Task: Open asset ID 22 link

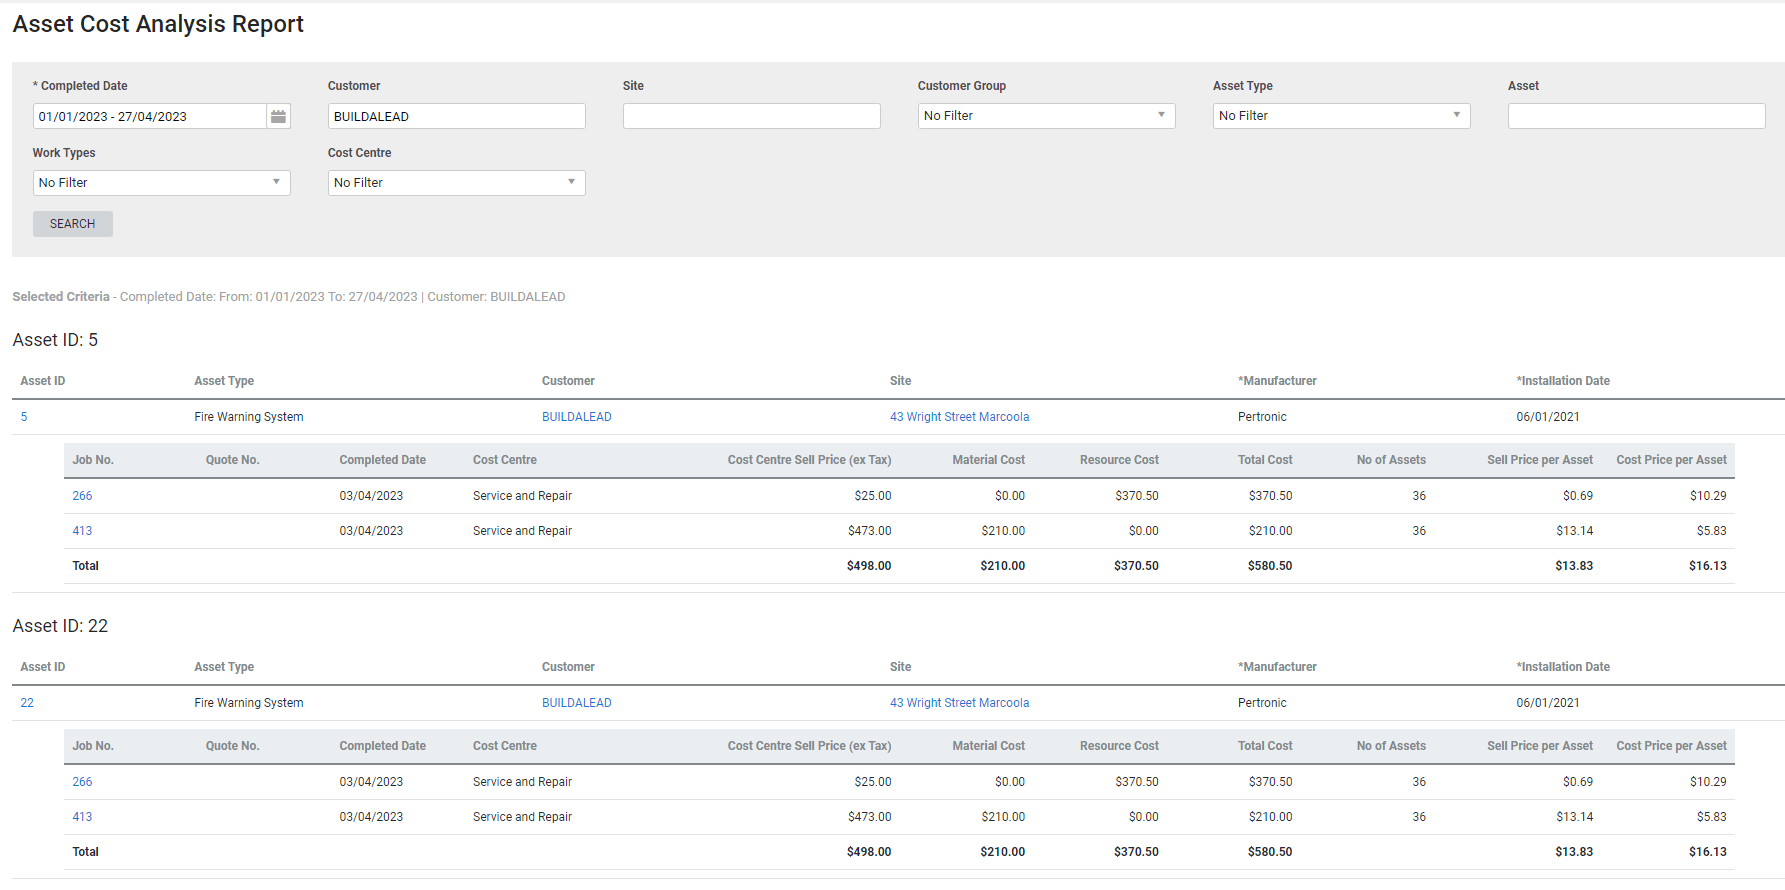Action: pyautogui.click(x=27, y=703)
